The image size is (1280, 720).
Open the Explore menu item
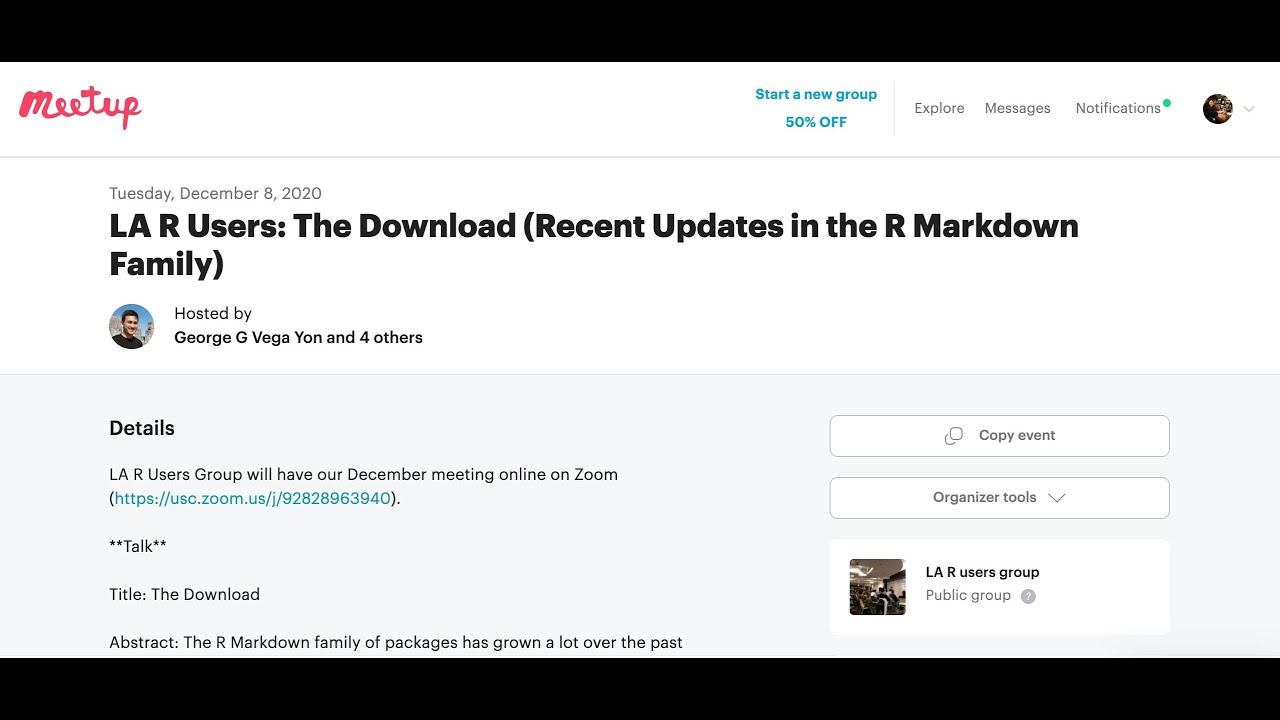click(939, 108)
